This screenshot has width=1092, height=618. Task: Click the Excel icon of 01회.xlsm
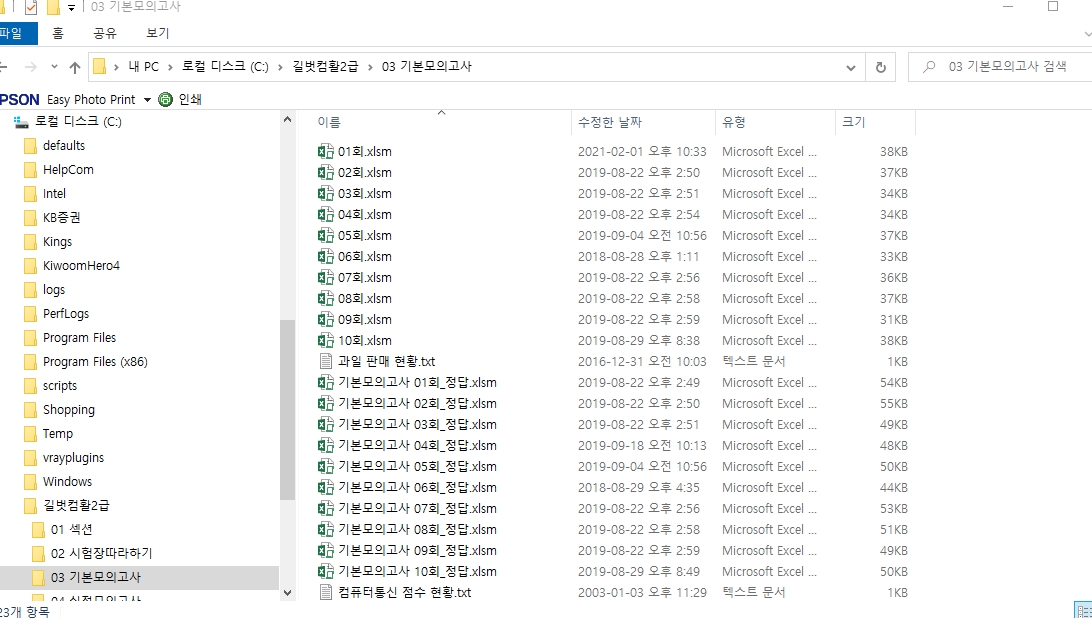325,152
